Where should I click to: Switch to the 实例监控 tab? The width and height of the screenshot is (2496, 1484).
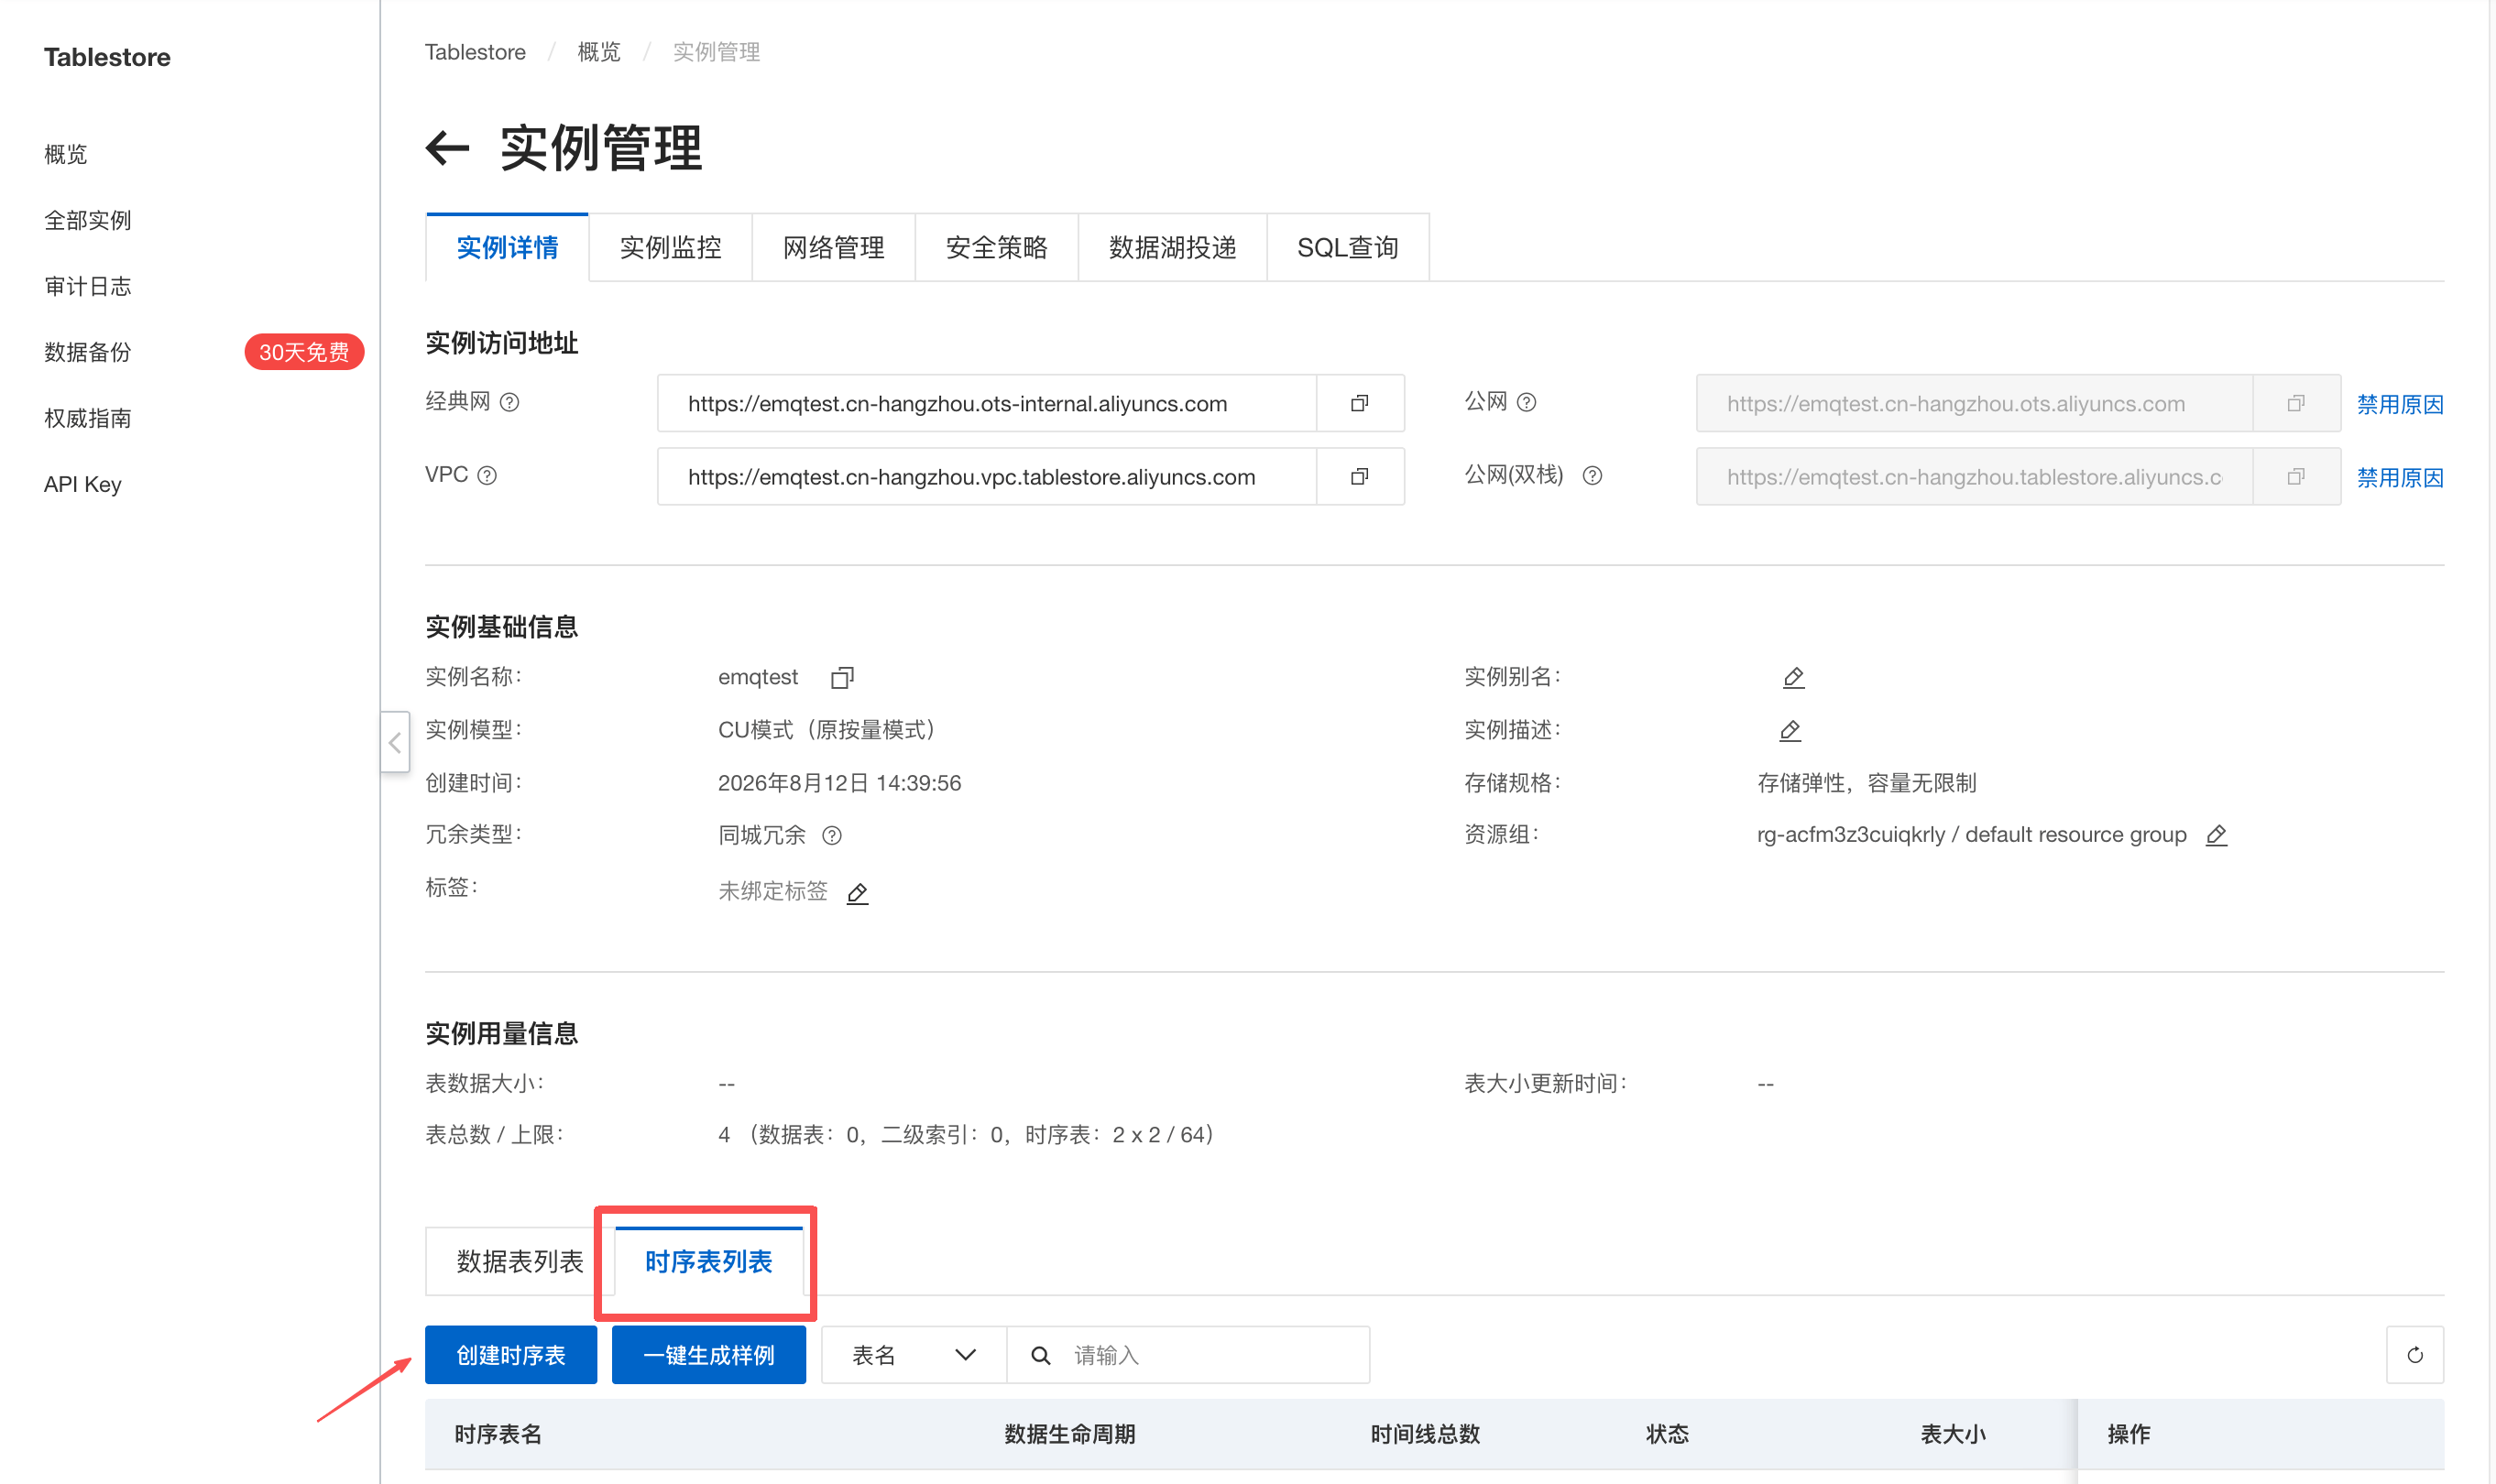pyautogui.click(x=670, y=247)
